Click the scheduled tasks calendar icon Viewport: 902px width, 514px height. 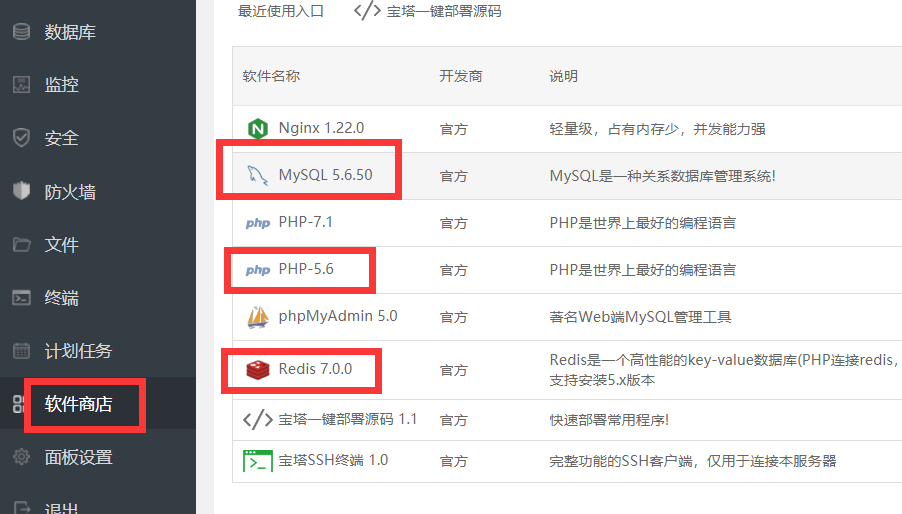tap(21, 350)
